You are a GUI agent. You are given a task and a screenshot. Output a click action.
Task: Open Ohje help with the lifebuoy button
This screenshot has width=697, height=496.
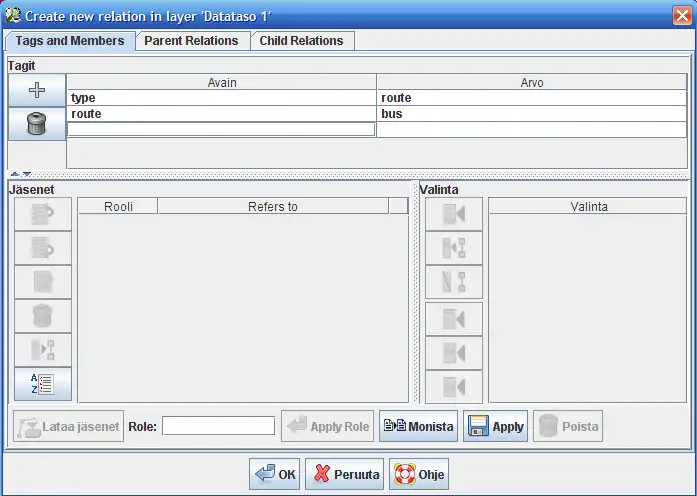coord(418,475)
